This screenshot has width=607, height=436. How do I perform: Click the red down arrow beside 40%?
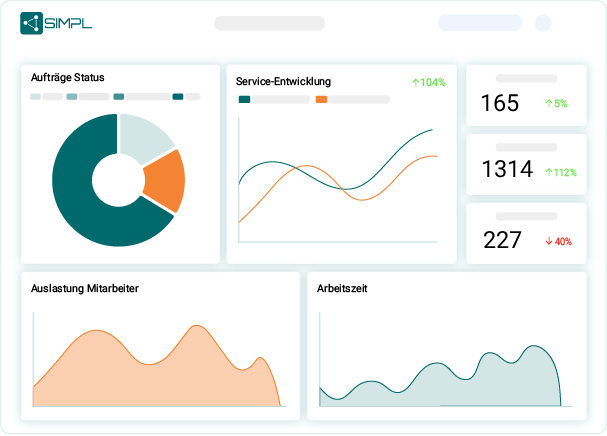(548, 241)
